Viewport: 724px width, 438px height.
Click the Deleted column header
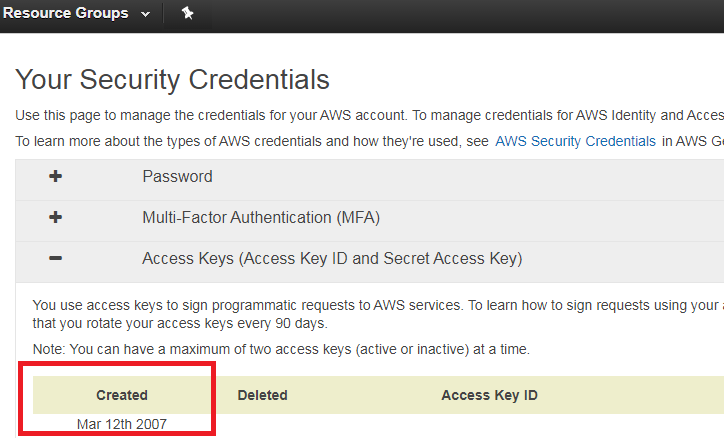tap(262, 395)
